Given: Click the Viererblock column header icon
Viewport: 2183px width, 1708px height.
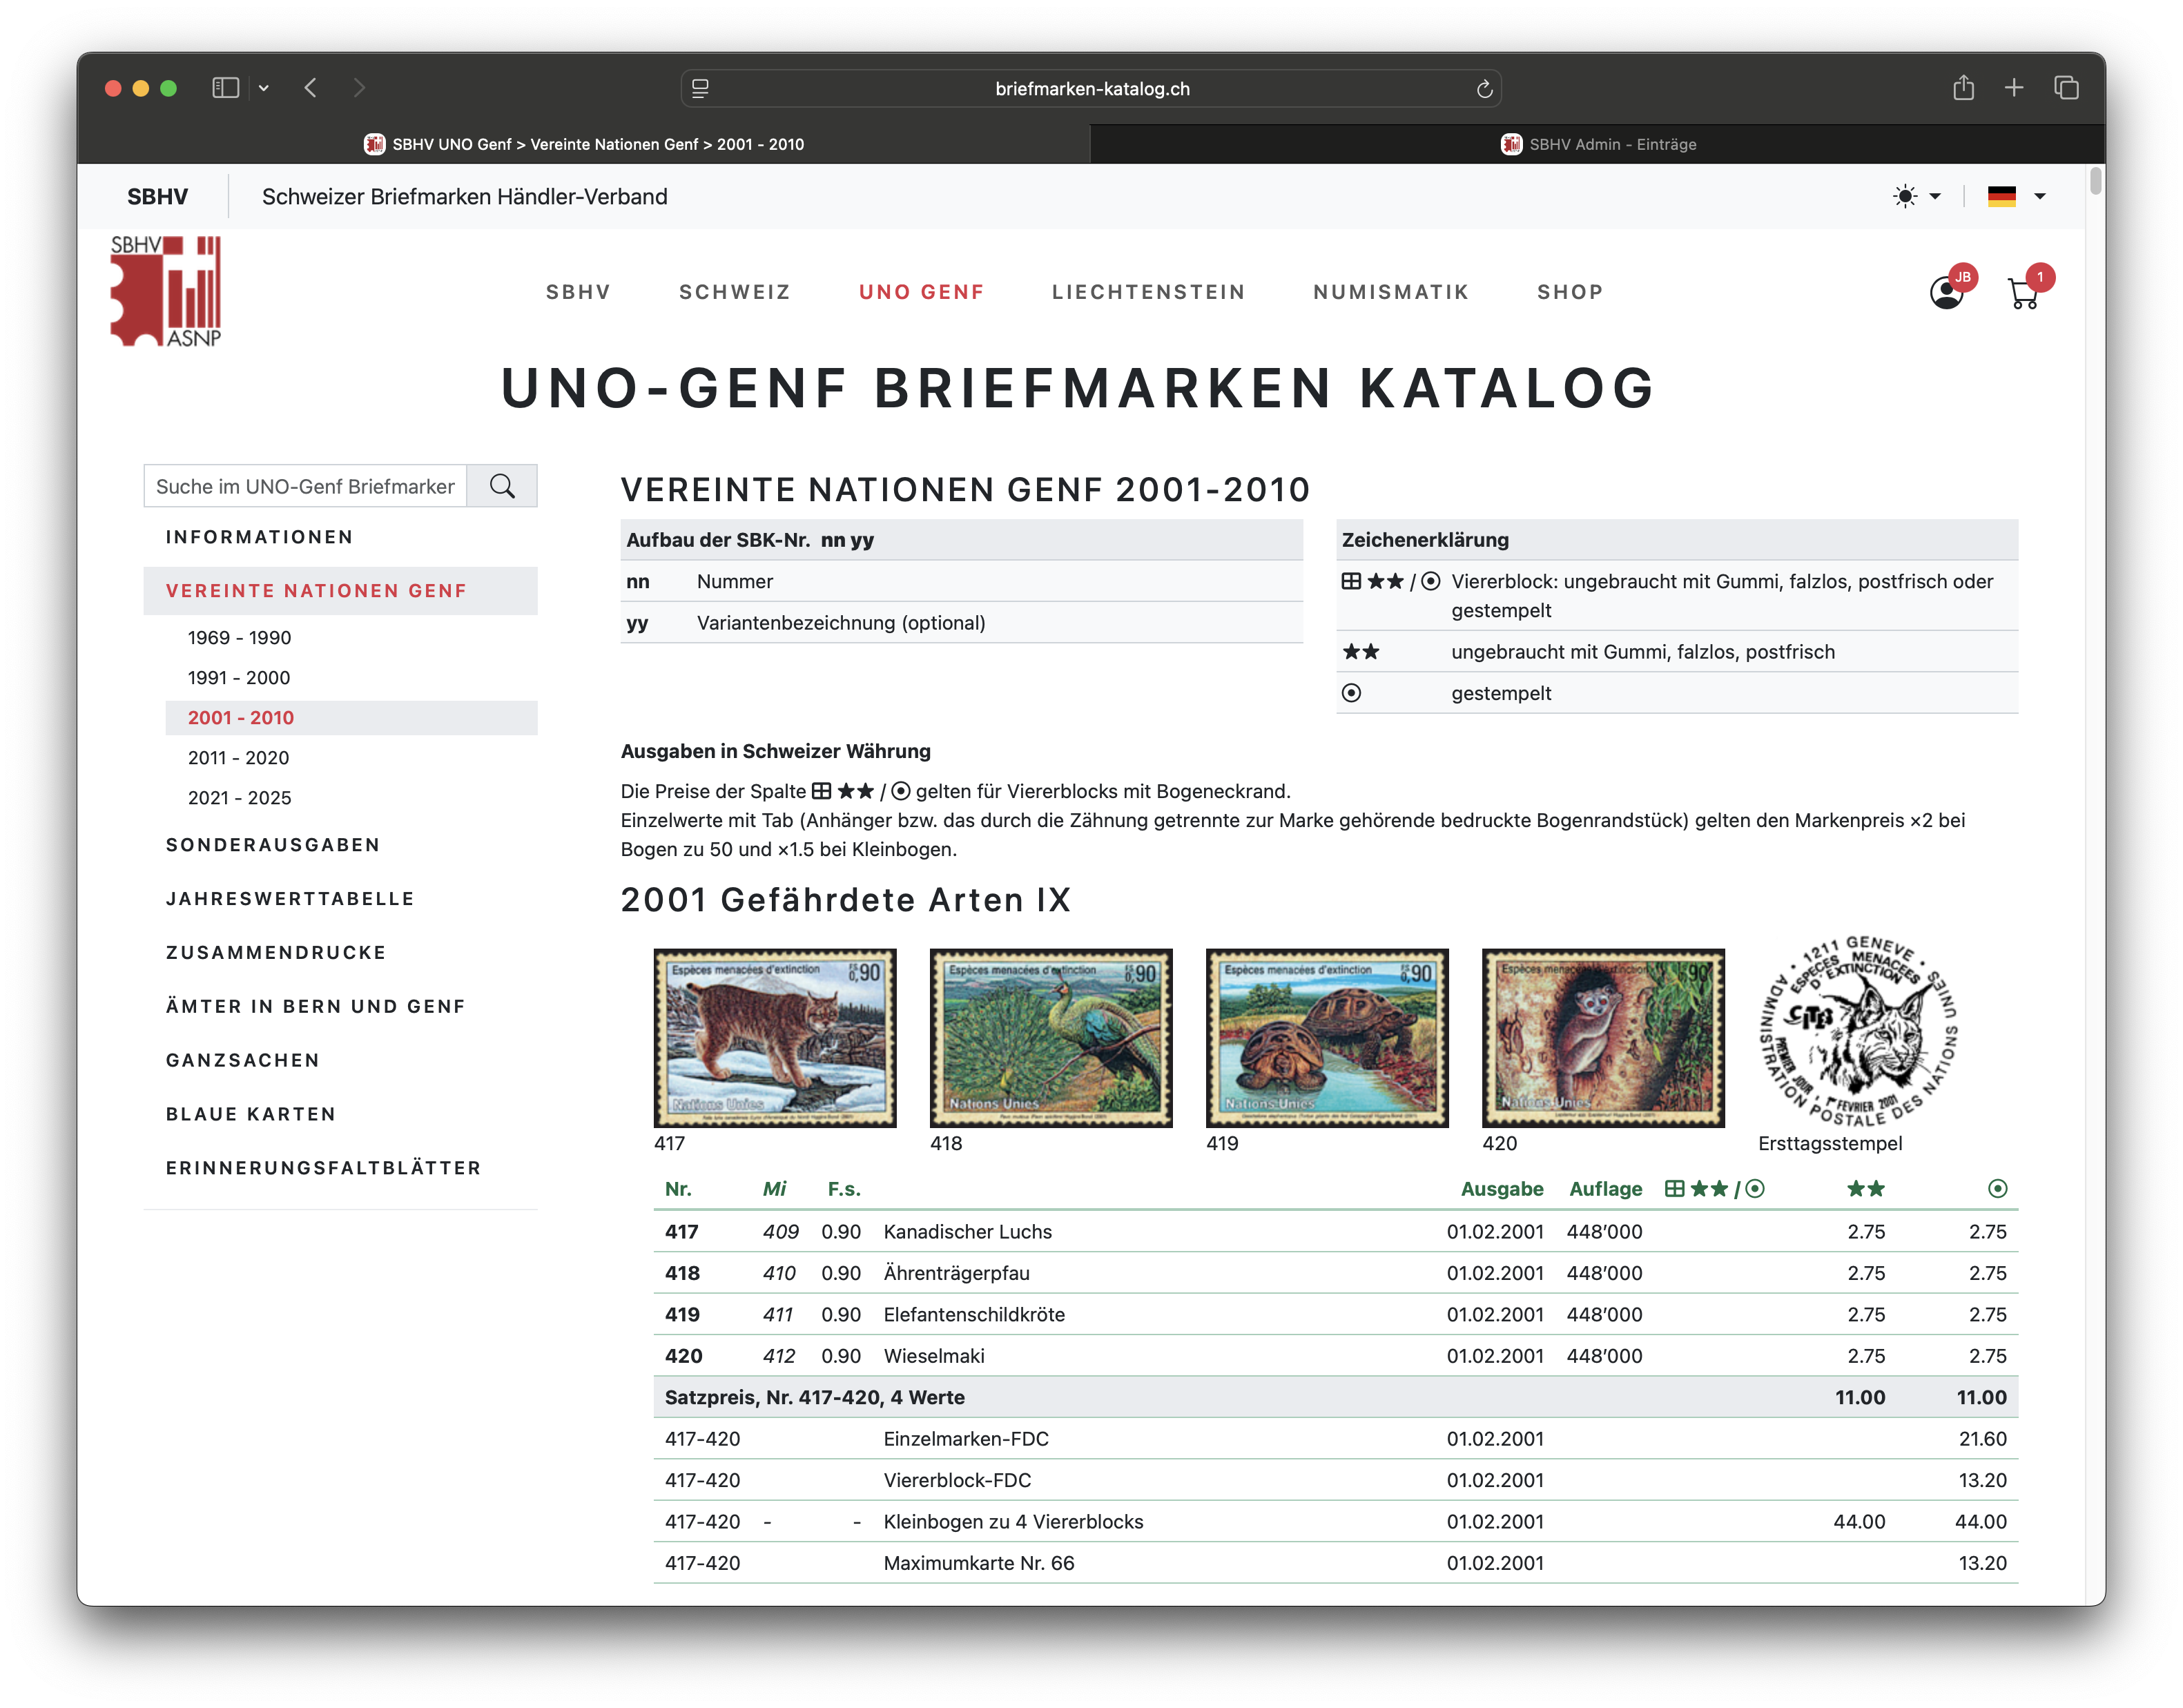Looking at the screenshot, I should [x=1714, y=1189].
